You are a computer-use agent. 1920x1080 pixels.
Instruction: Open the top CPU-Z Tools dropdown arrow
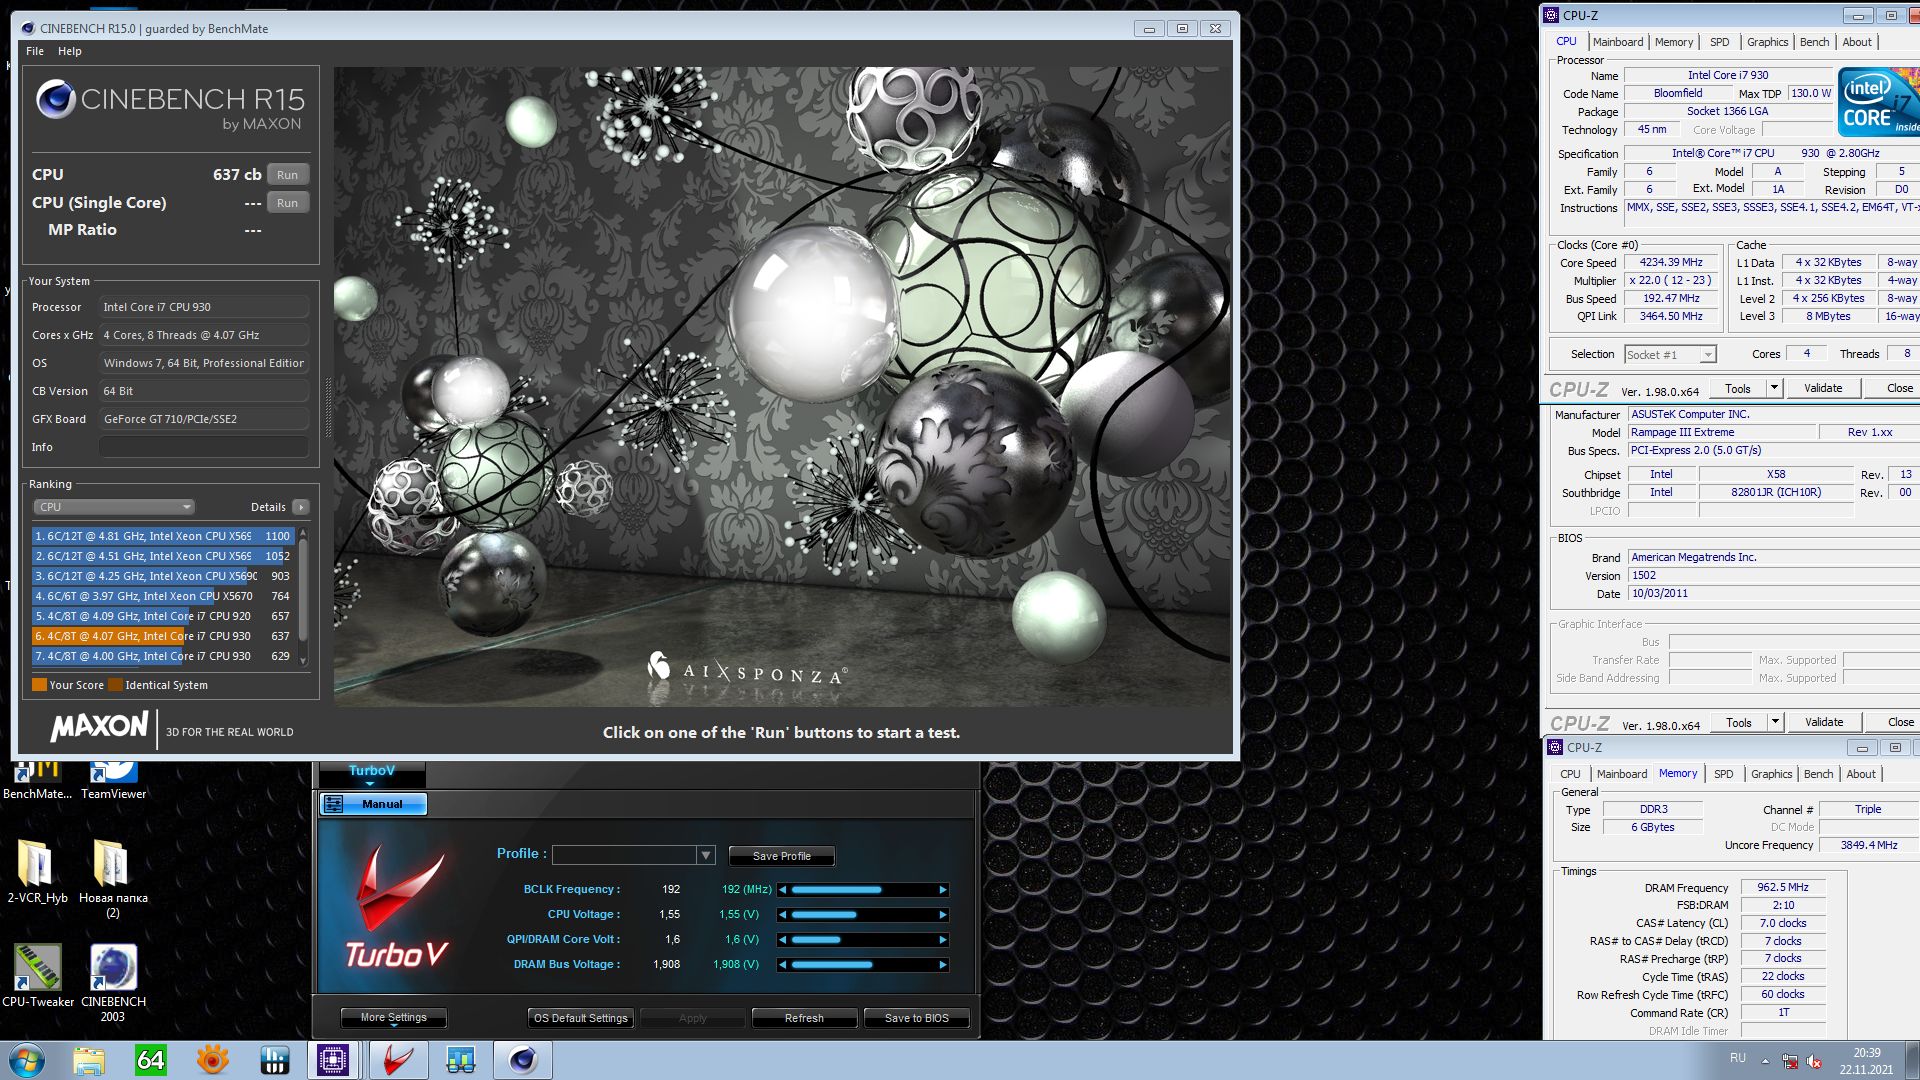[1775, 388]
